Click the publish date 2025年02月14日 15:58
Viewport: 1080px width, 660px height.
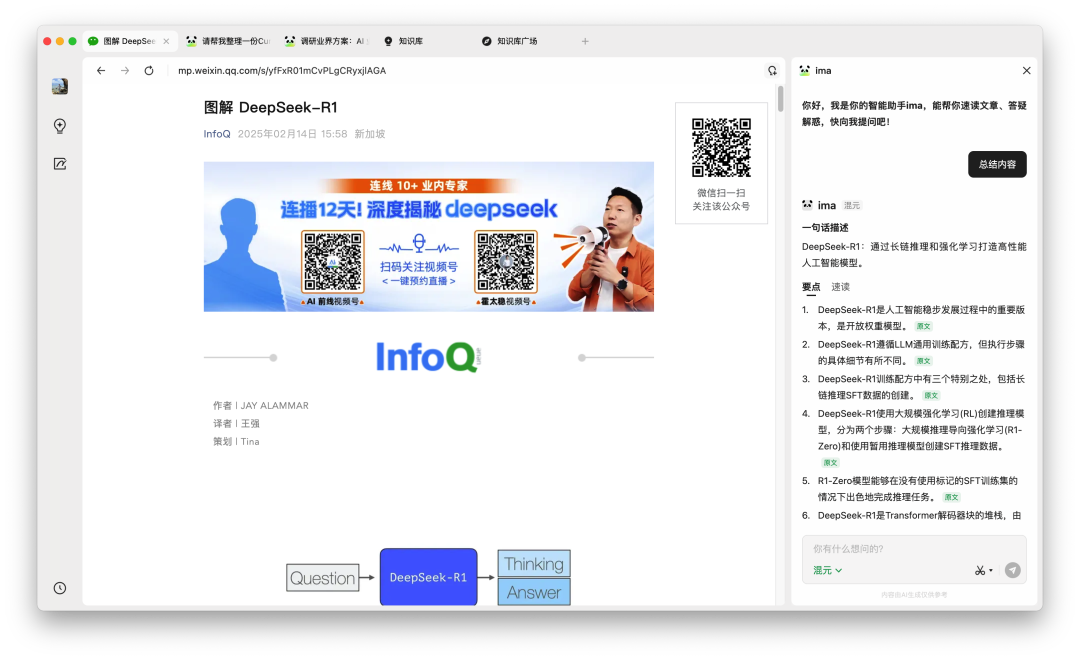[292, 134]
